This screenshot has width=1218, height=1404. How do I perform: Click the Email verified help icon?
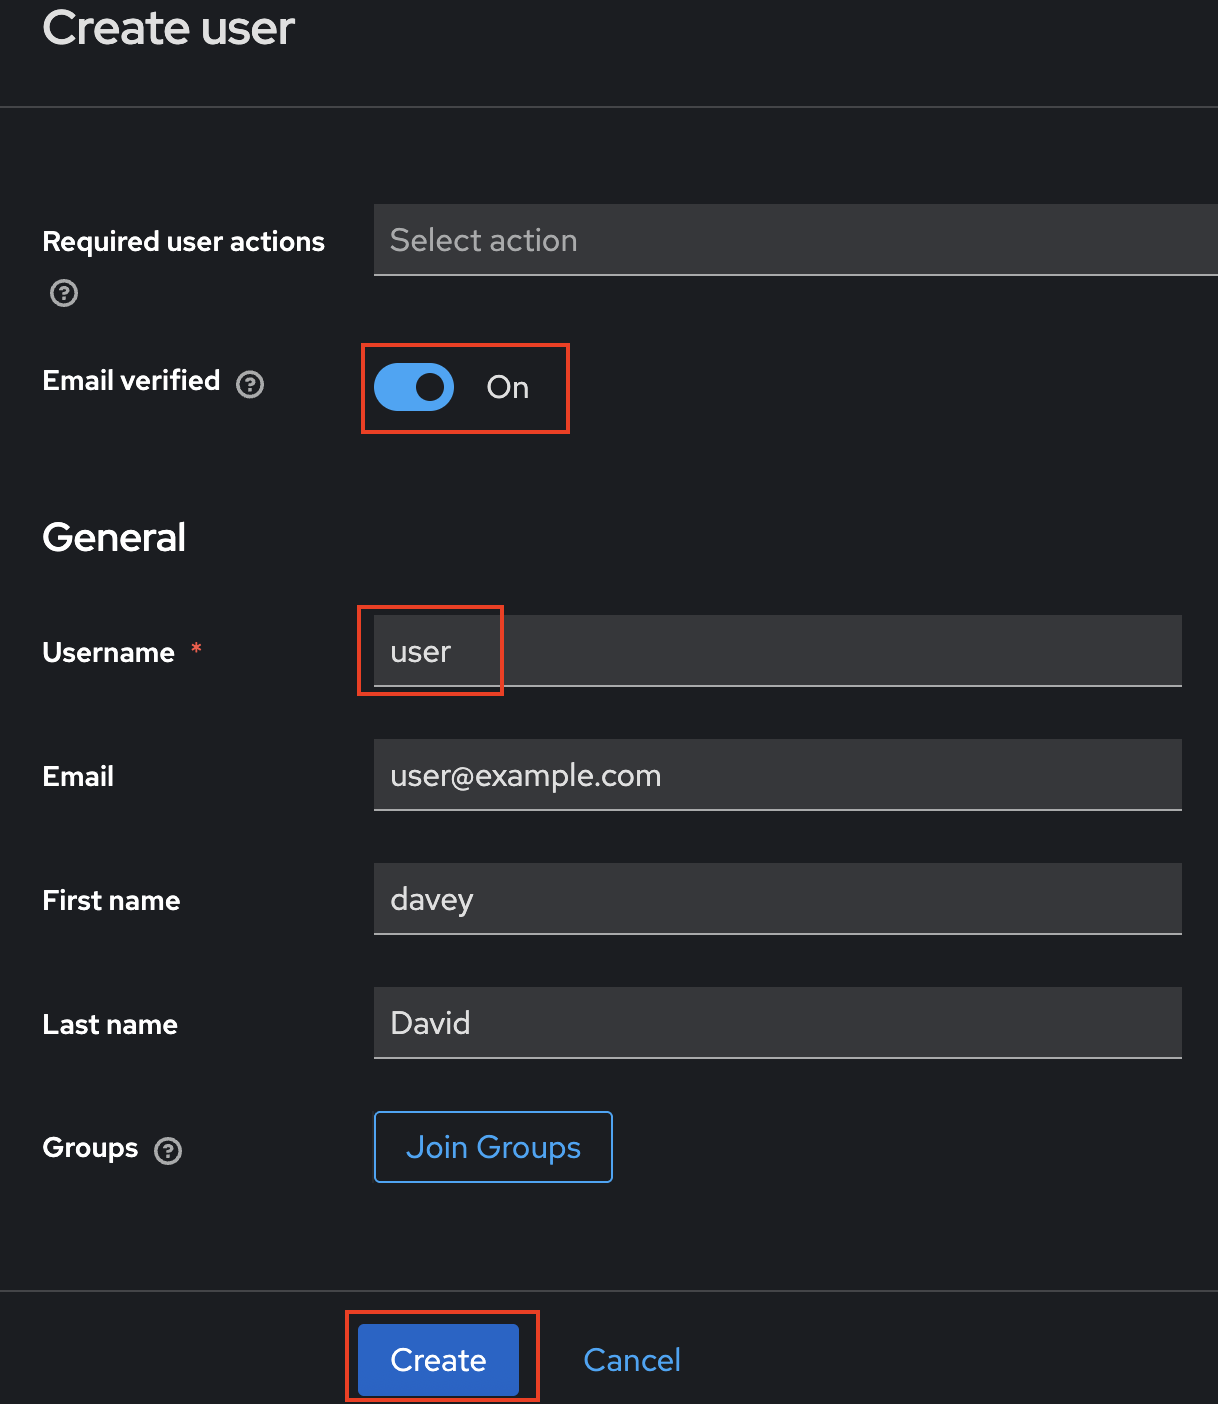pyautogui.click(x=250, y=384)
